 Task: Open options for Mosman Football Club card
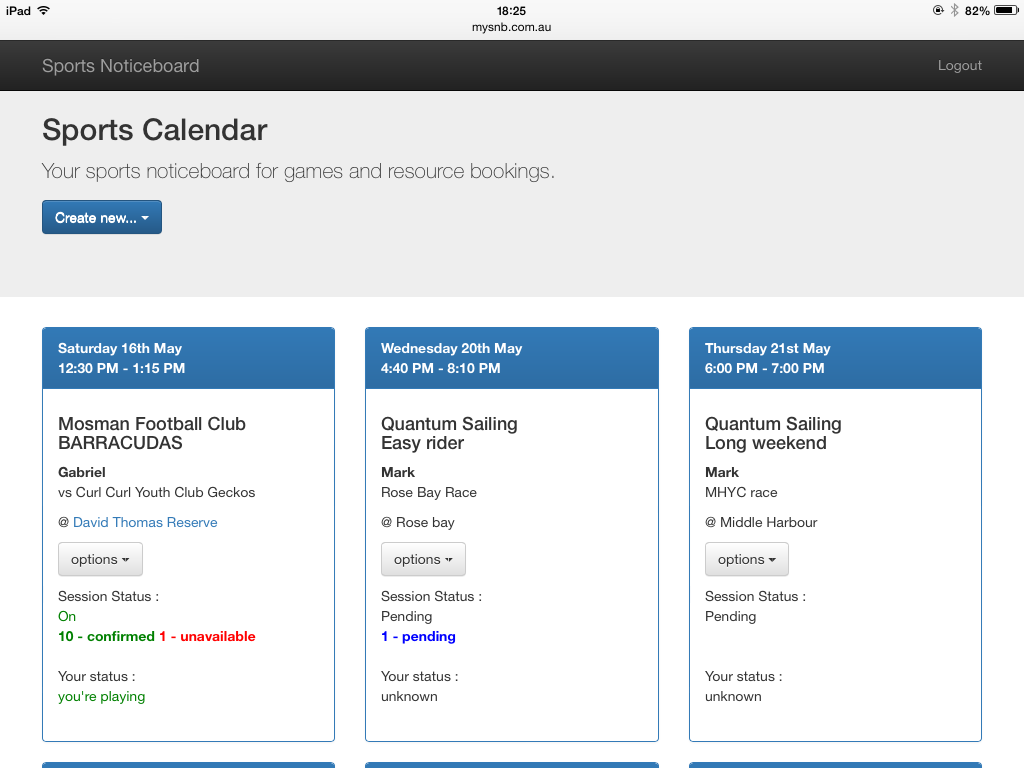[x=100, y=560]
